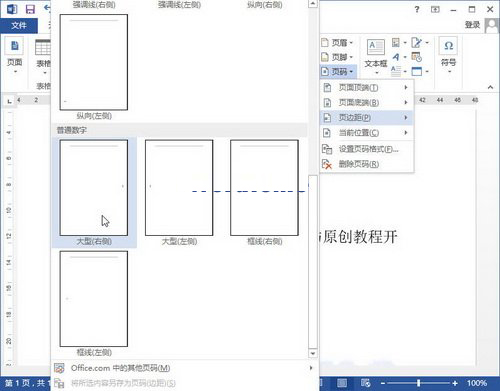Click the drop cap icon
500x391 pixels.
pyautogui.click(x=396, y=71)
